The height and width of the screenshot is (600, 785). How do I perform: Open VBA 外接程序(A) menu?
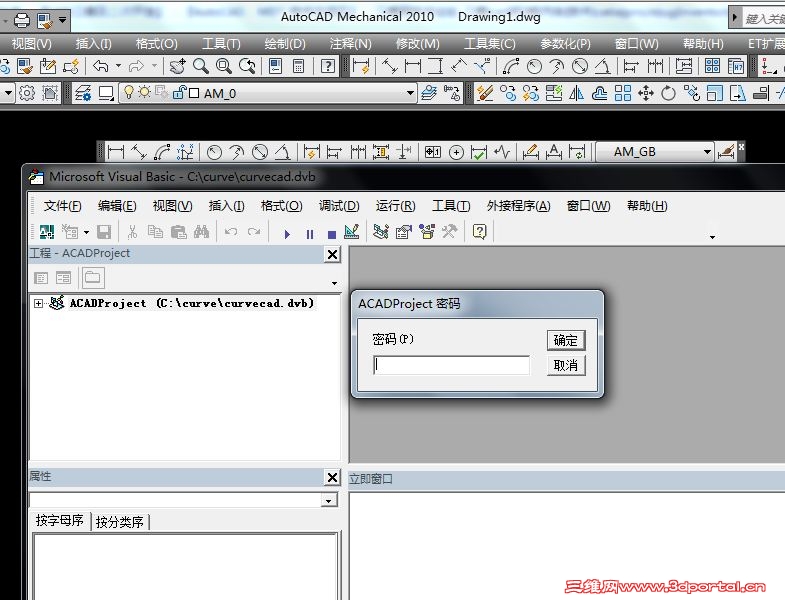[519, 206]
